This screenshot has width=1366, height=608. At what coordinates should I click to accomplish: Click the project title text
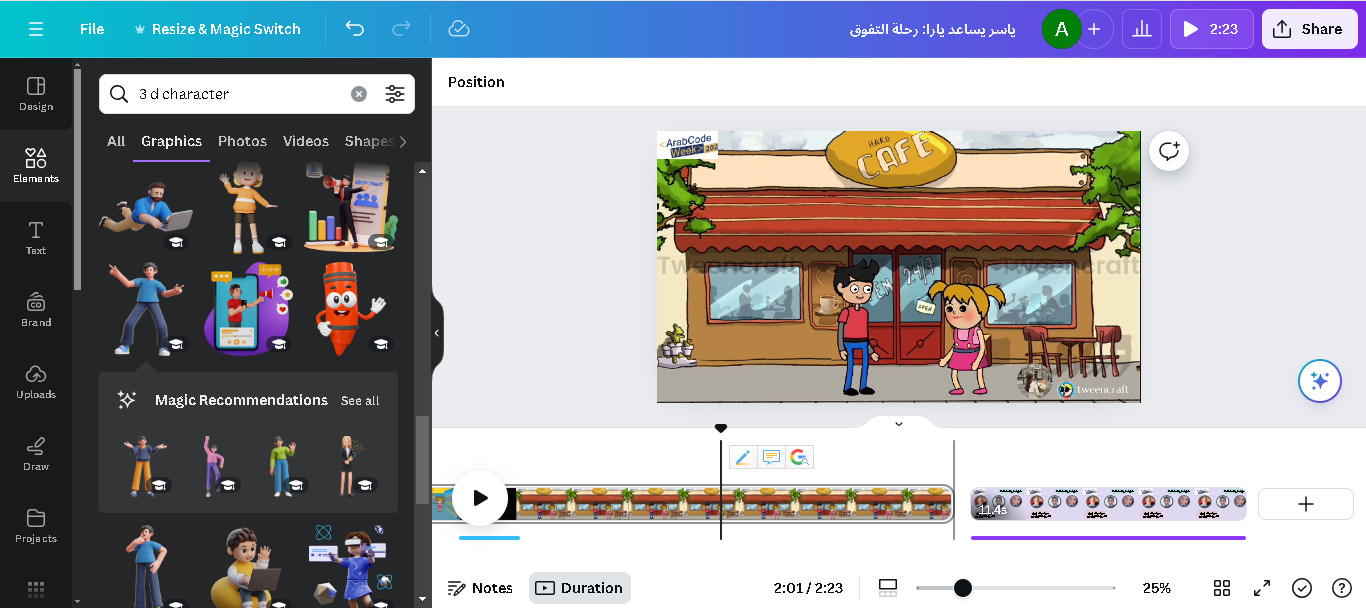(x=933, y=29)
